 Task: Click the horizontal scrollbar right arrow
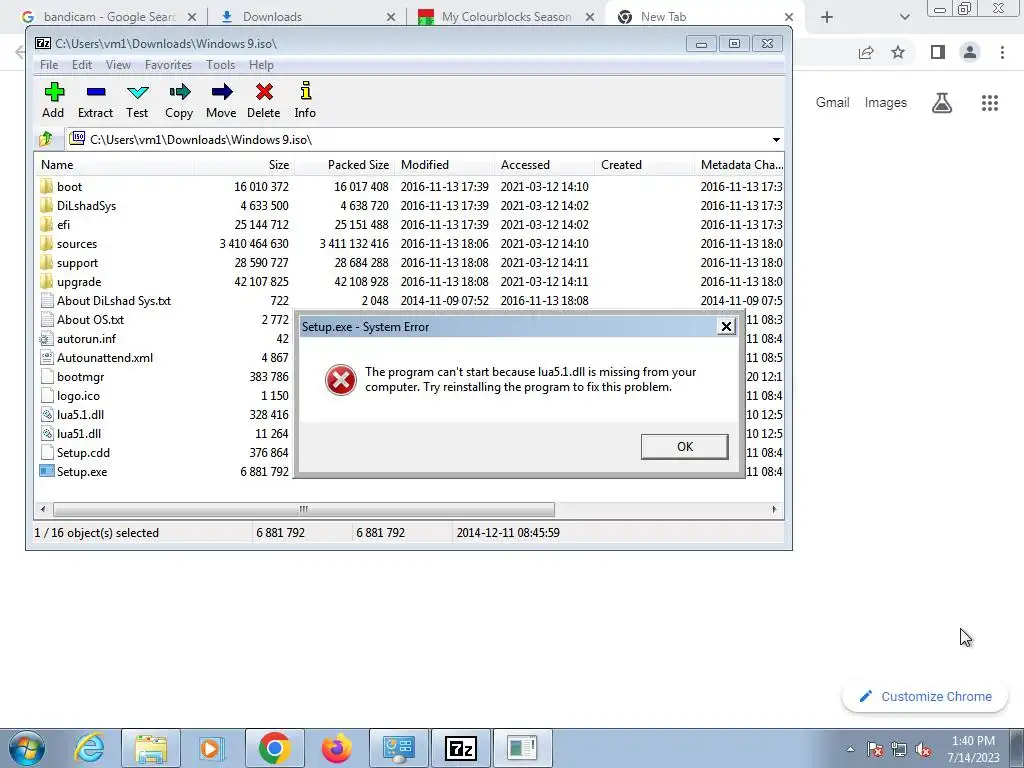tap(775, 509)
